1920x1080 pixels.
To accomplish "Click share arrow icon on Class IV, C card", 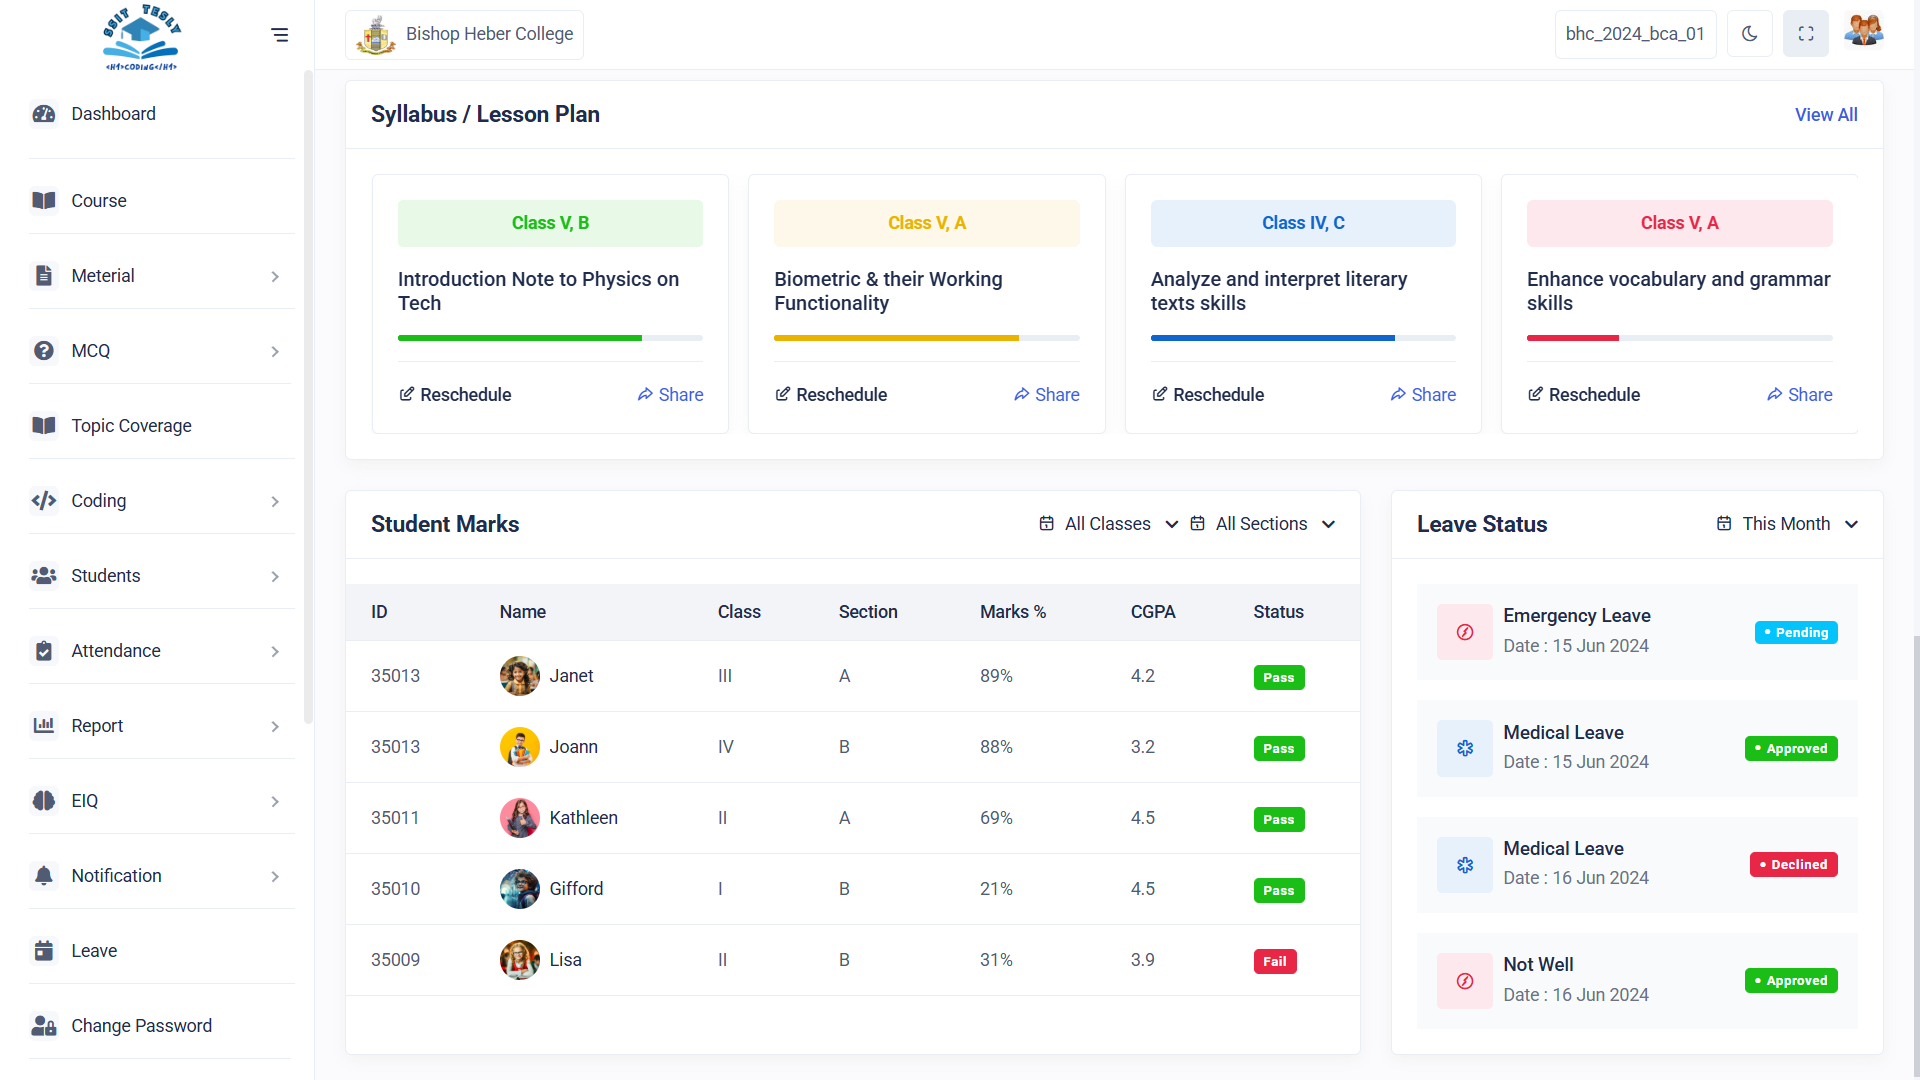I will click(1398, 395).
